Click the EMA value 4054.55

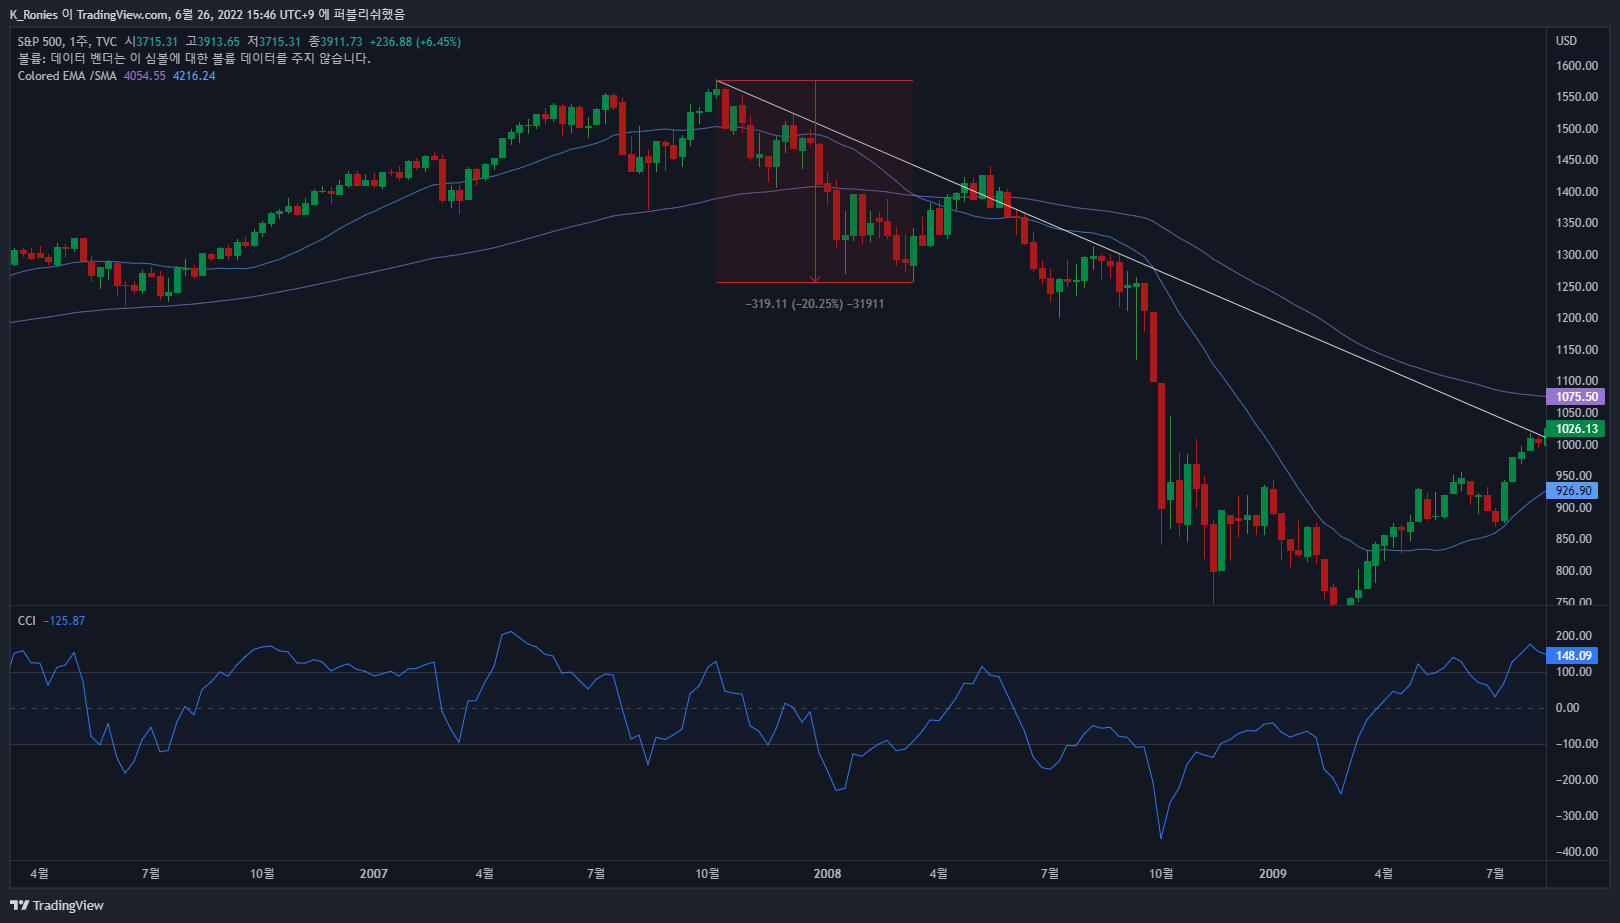click(145, 76)
